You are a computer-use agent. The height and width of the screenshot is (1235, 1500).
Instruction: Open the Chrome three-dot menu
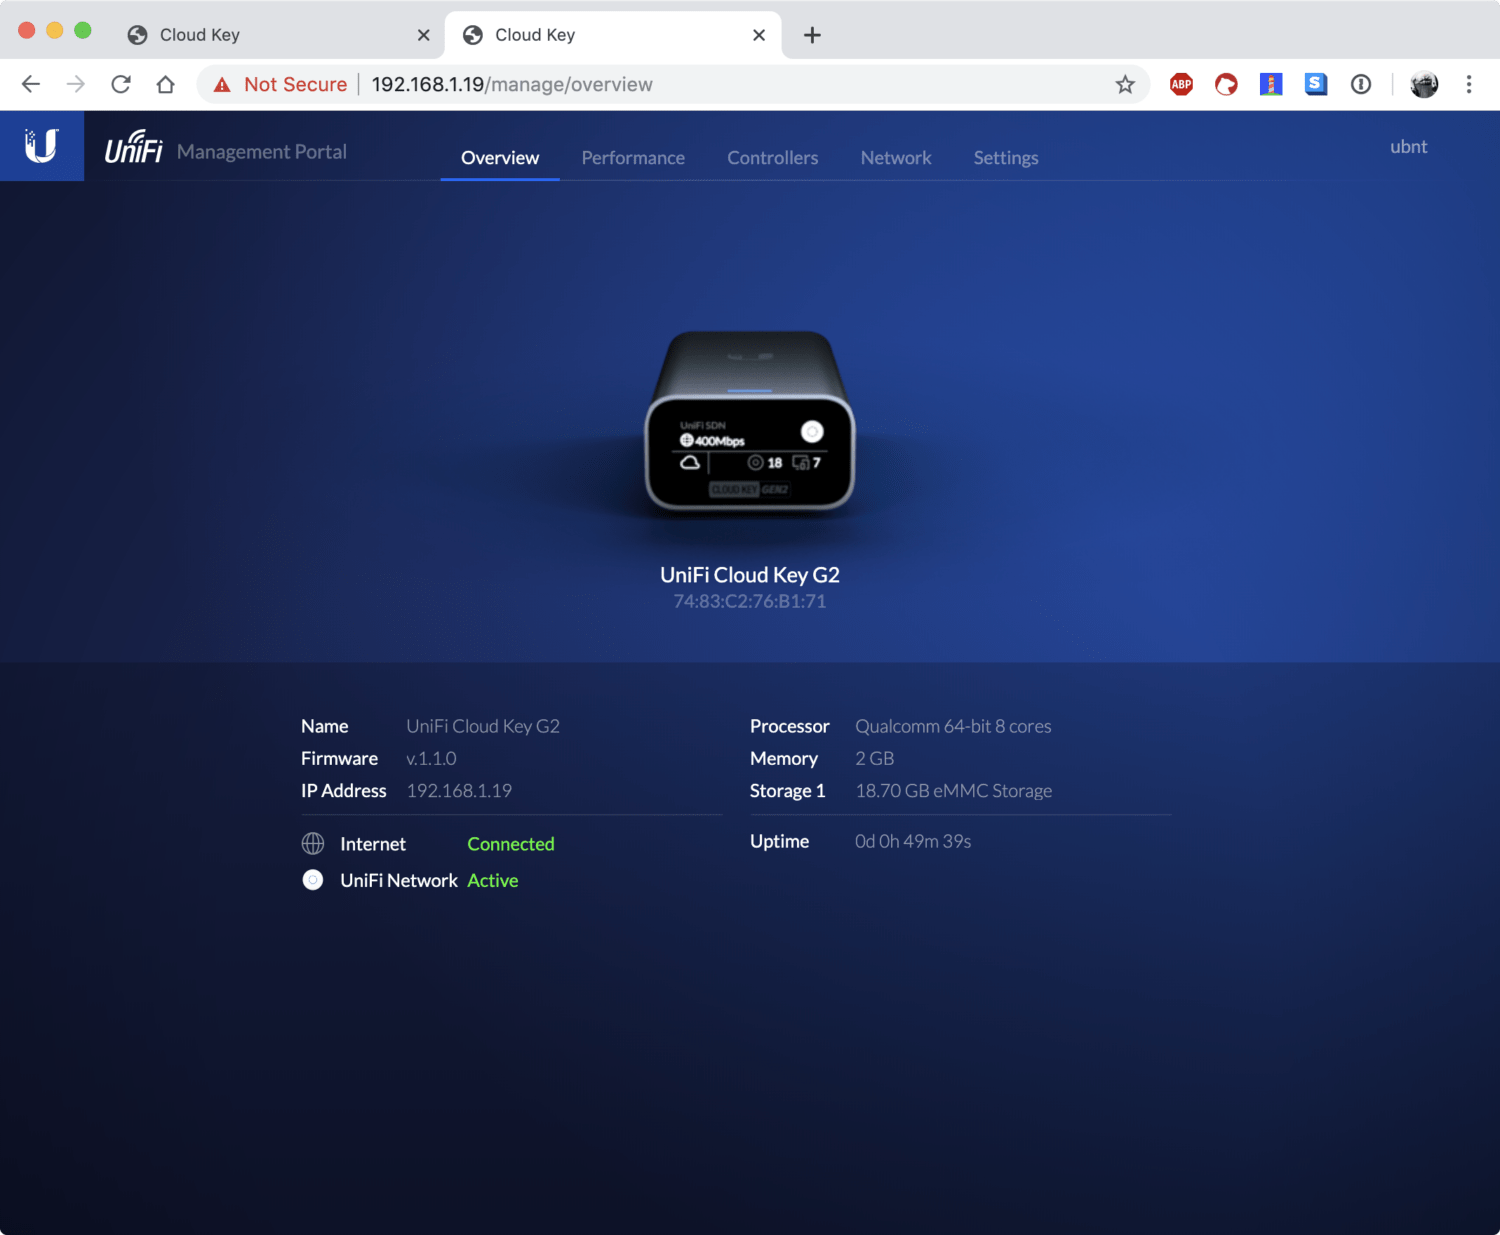pos(1469,84)
